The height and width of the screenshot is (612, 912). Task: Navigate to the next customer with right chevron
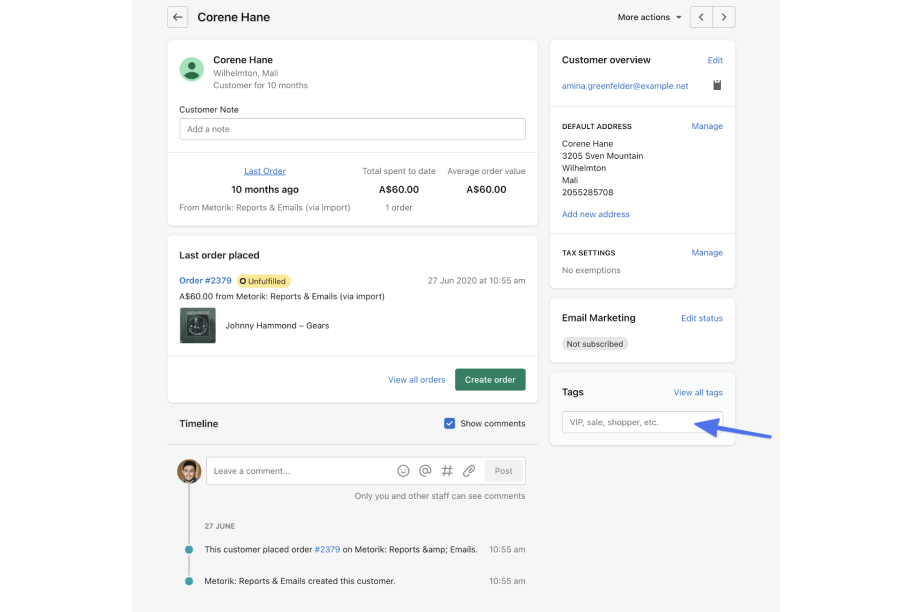point(723,17)
